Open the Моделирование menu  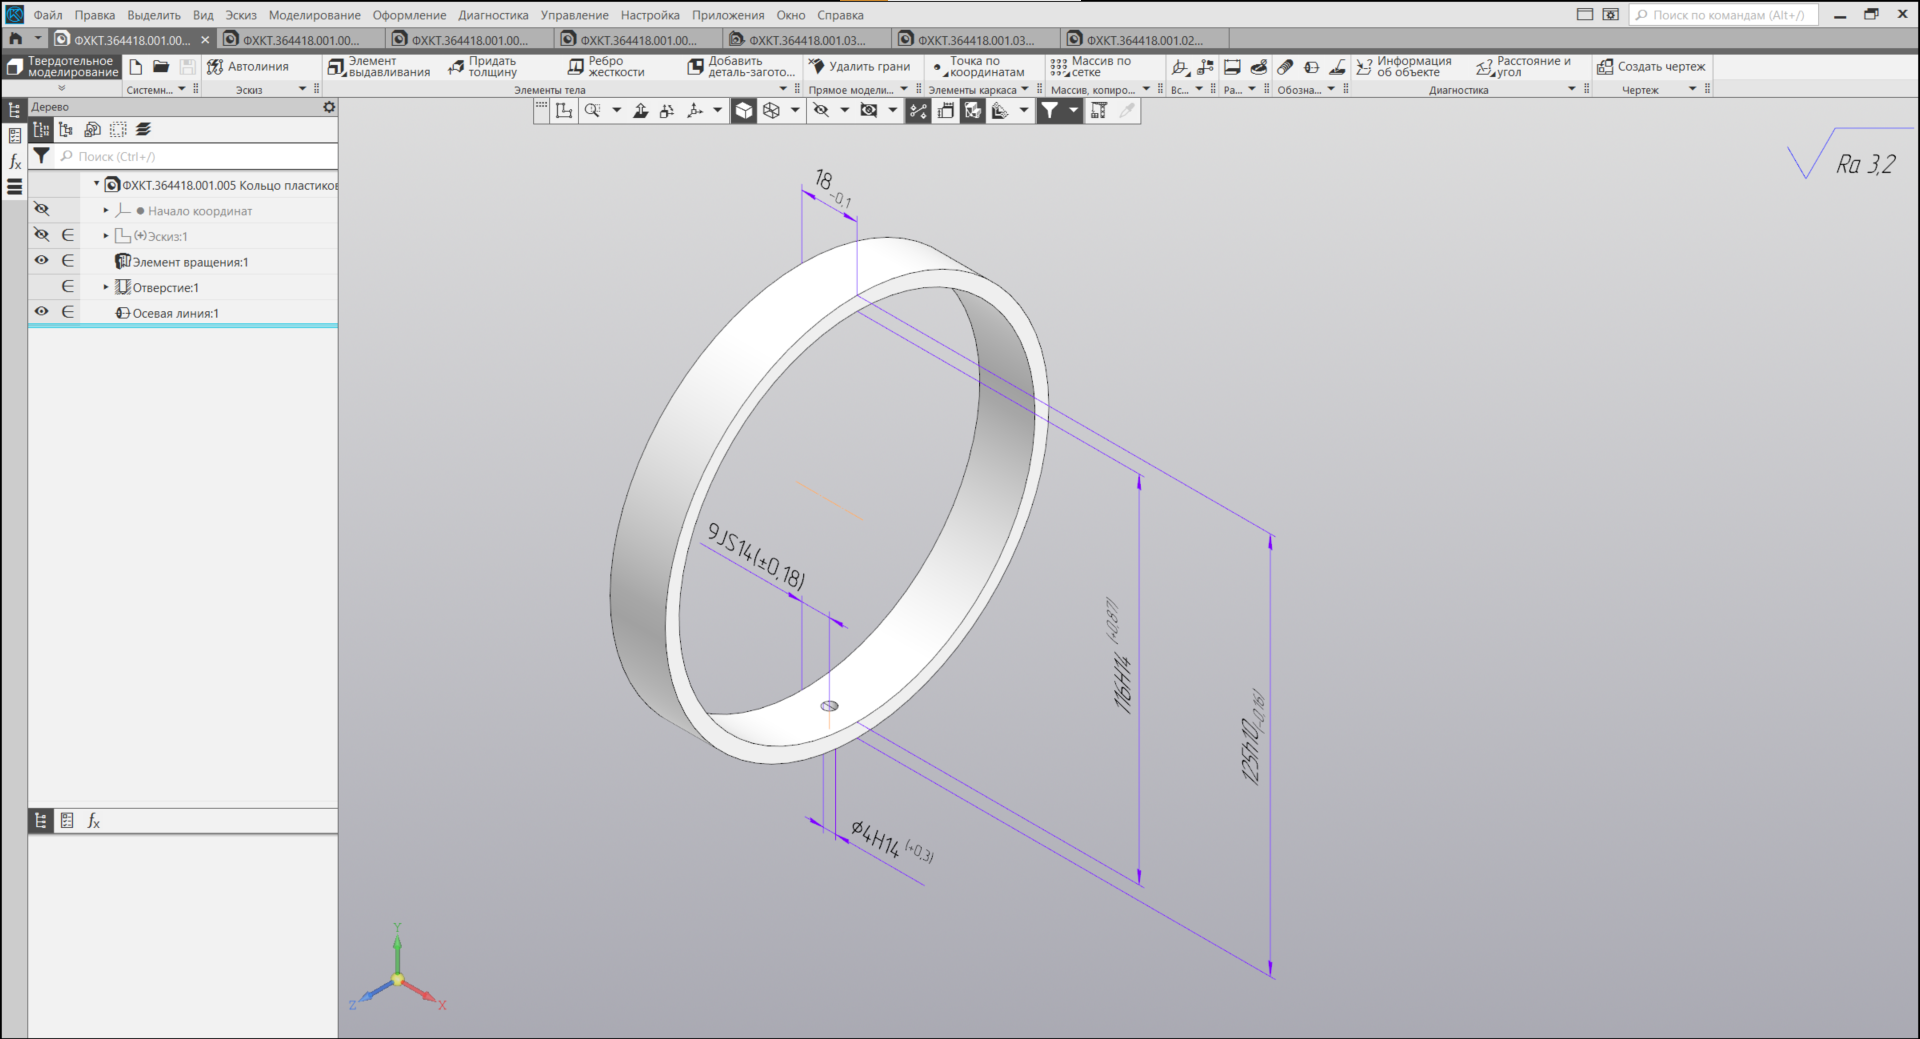314,15
